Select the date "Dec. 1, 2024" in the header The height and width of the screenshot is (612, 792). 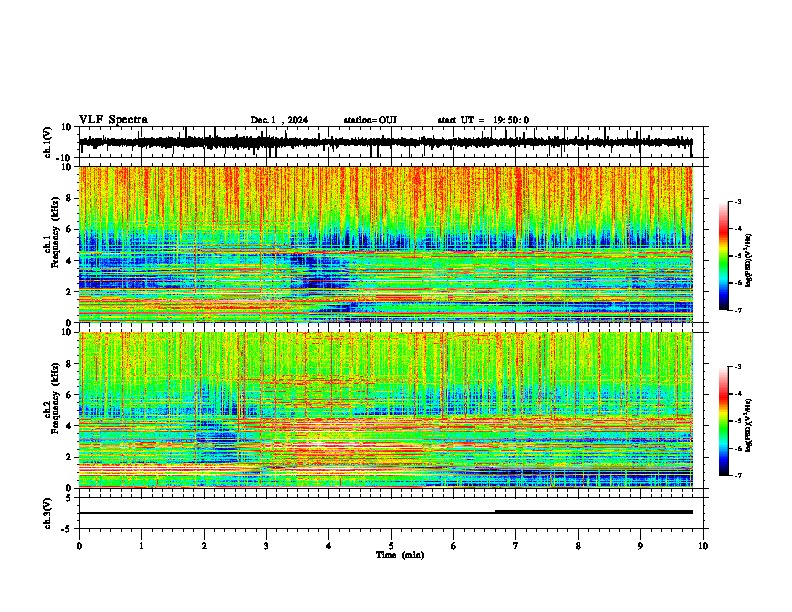[x=279, y=120]
